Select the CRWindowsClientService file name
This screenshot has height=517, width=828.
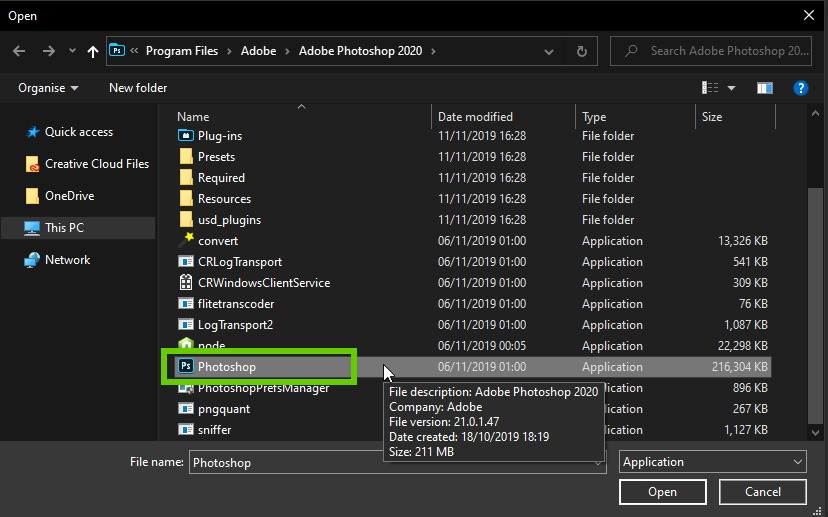pos(264,283)
